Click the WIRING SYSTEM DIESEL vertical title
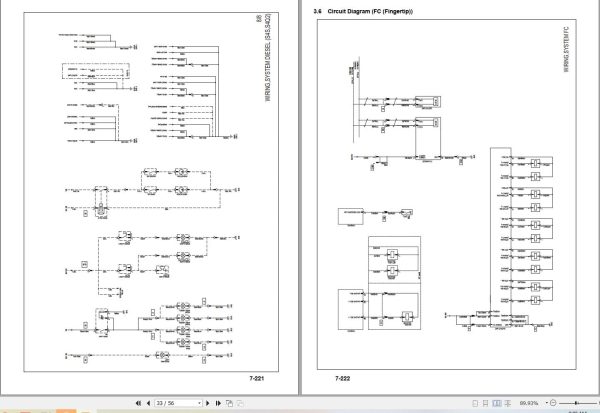 pyautogui.click(x=268, y=57)
